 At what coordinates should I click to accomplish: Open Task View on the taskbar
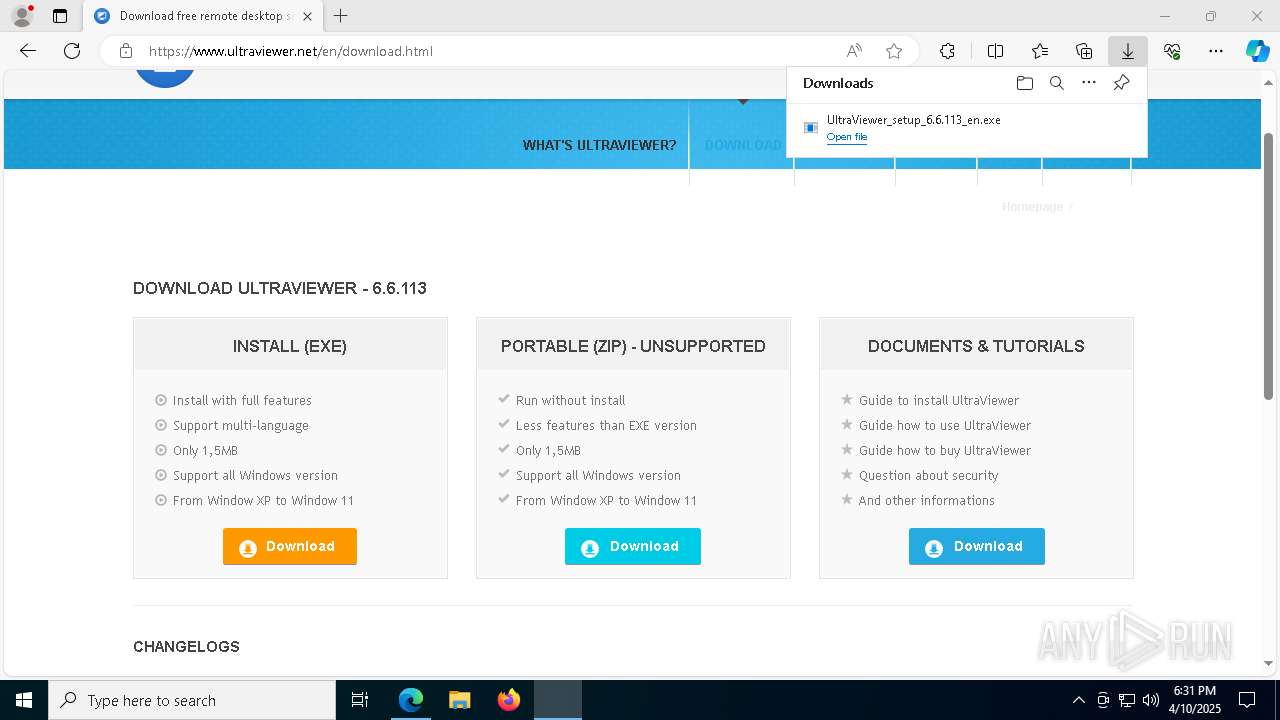click(x=360, y=700)
